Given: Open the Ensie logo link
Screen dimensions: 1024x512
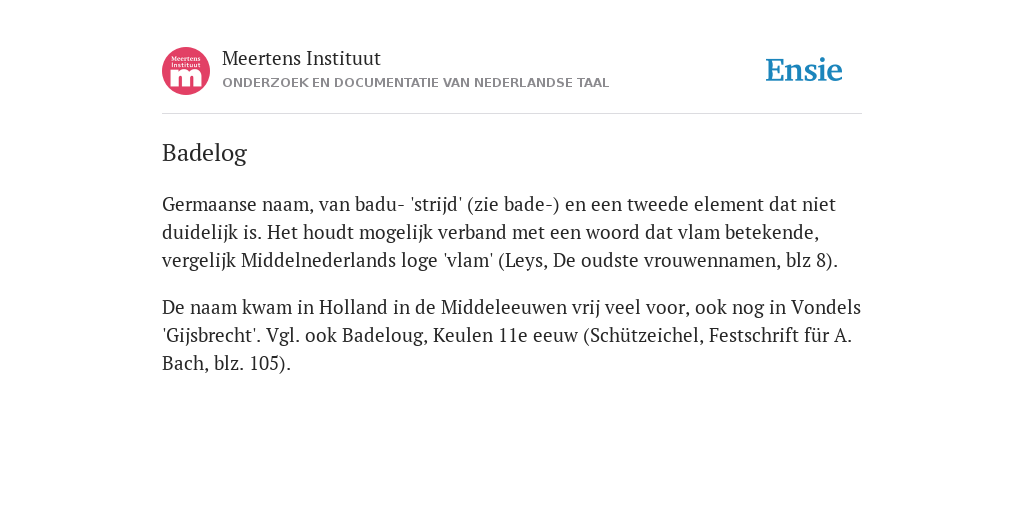Looking at the screenshot, I should [804, 70].
